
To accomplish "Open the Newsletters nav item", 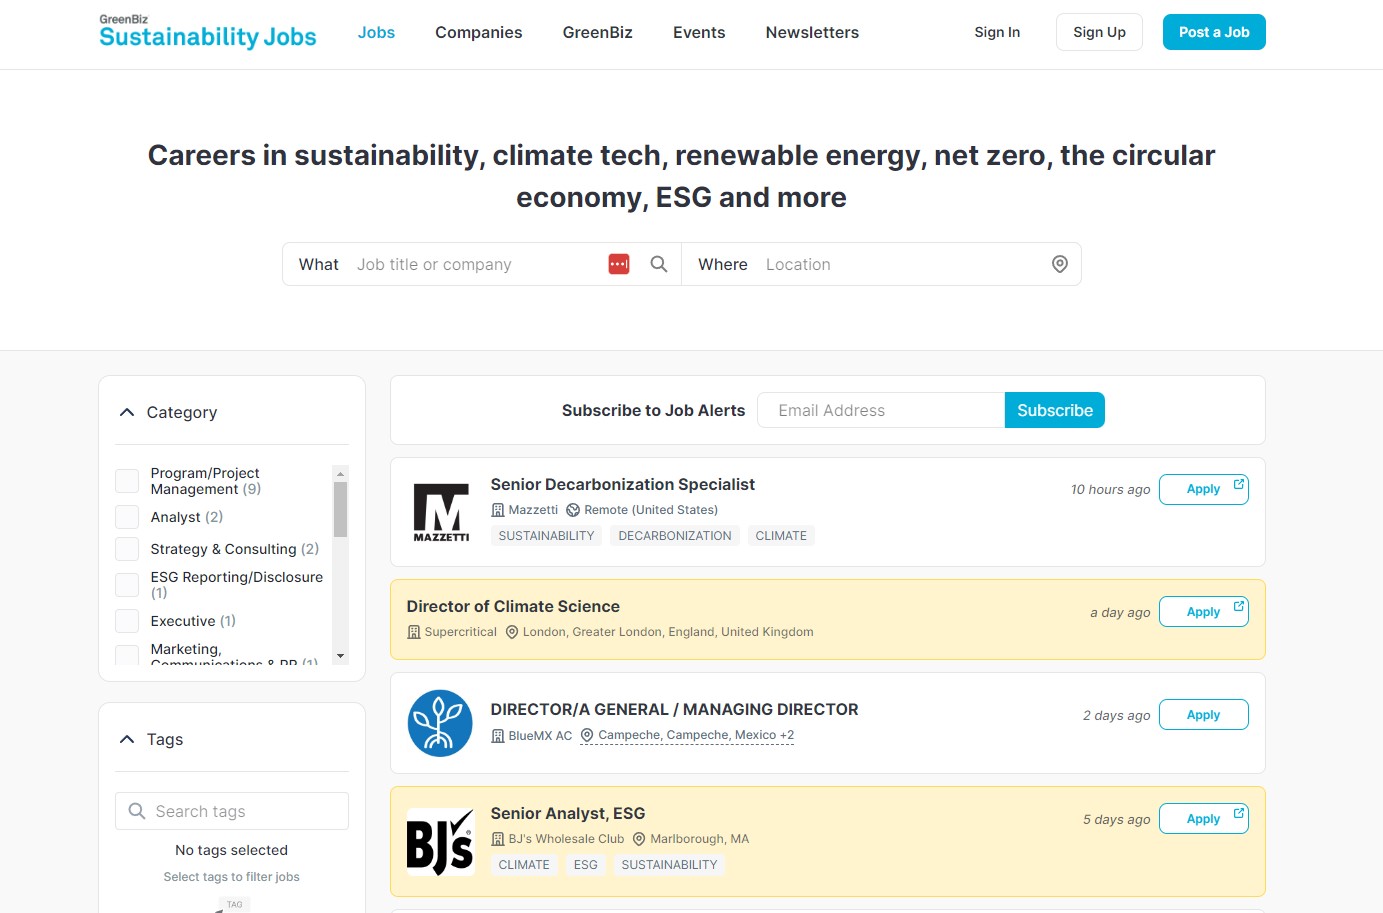I will coord(812,32).
